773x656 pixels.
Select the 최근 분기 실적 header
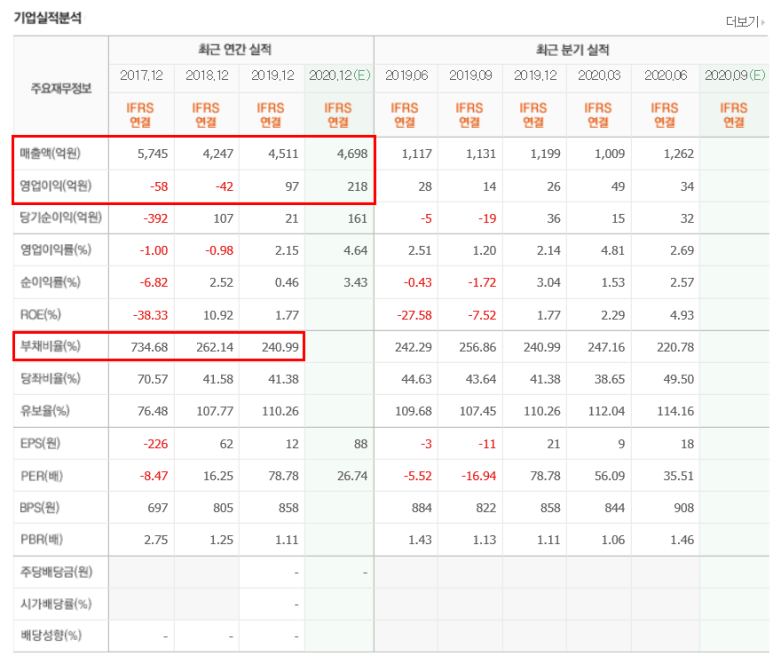572,50
